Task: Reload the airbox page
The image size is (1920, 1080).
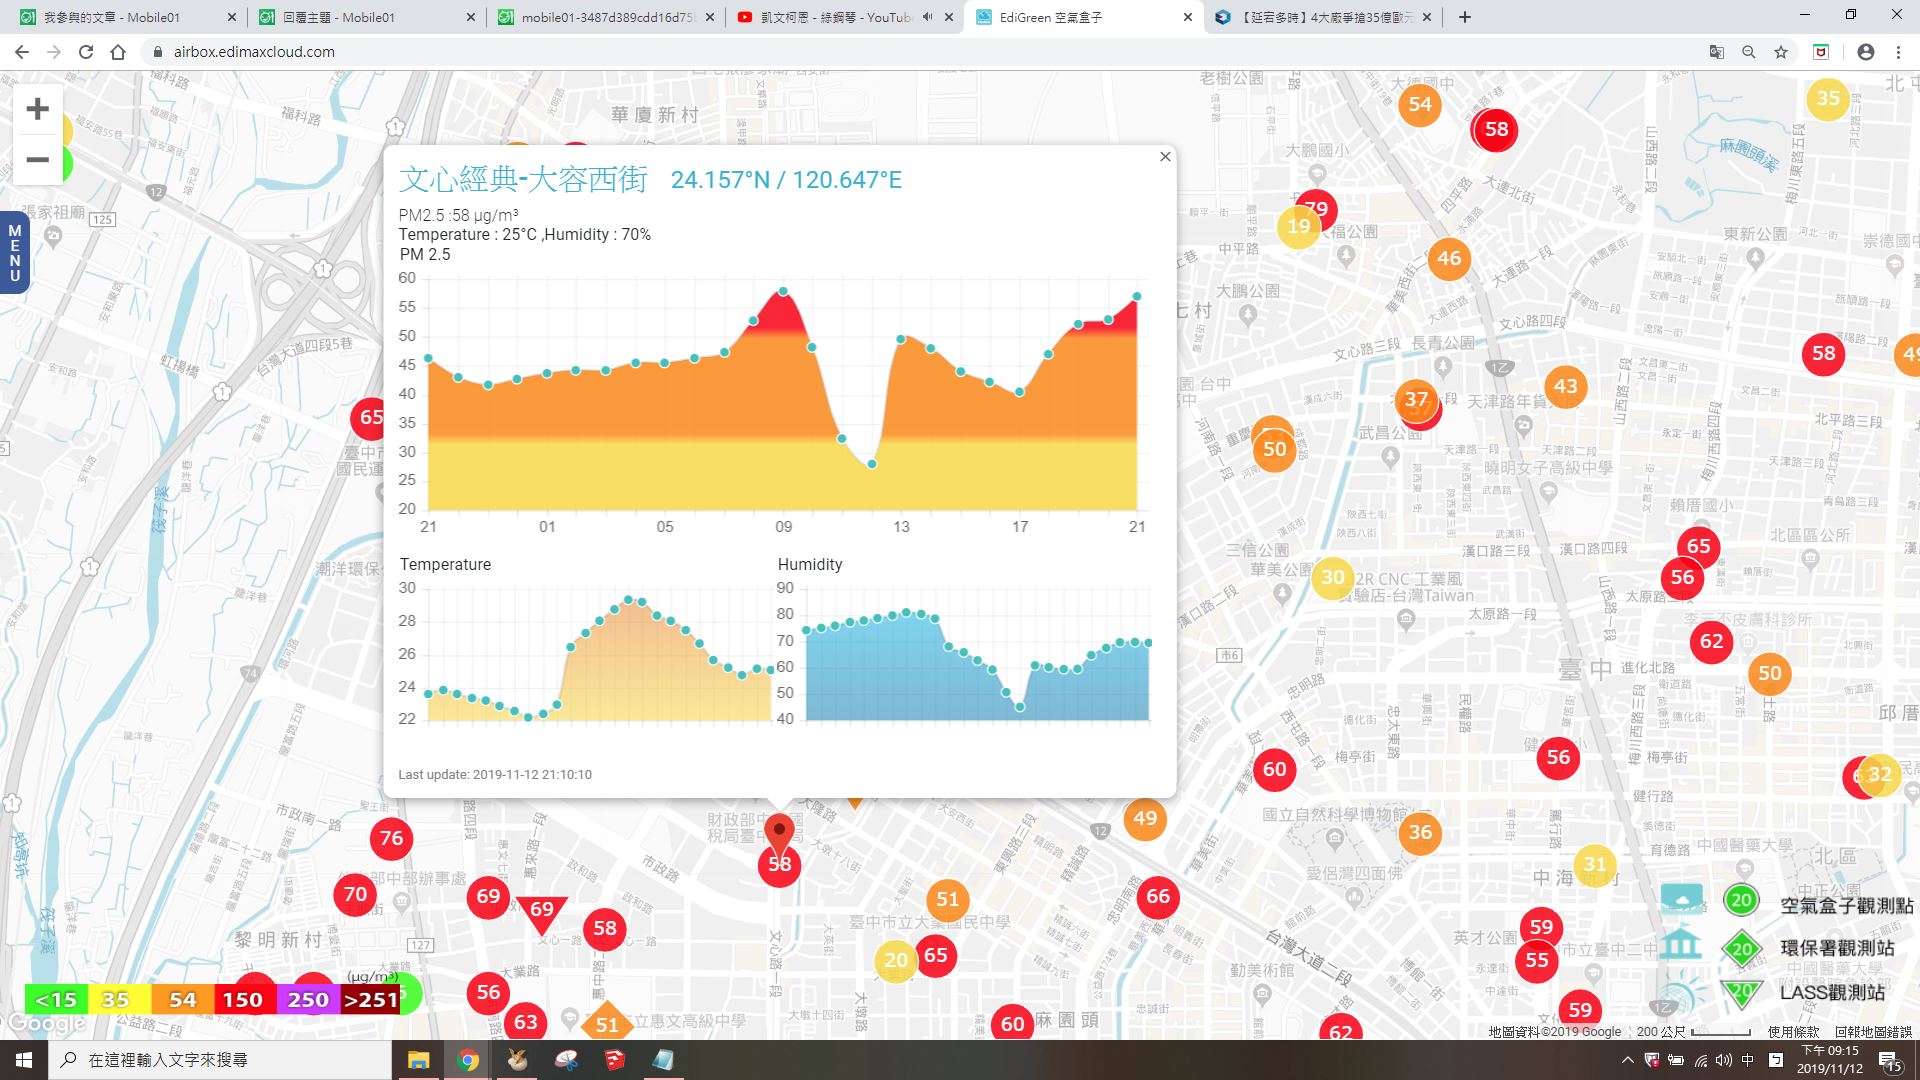Action: tap(86, 52)
